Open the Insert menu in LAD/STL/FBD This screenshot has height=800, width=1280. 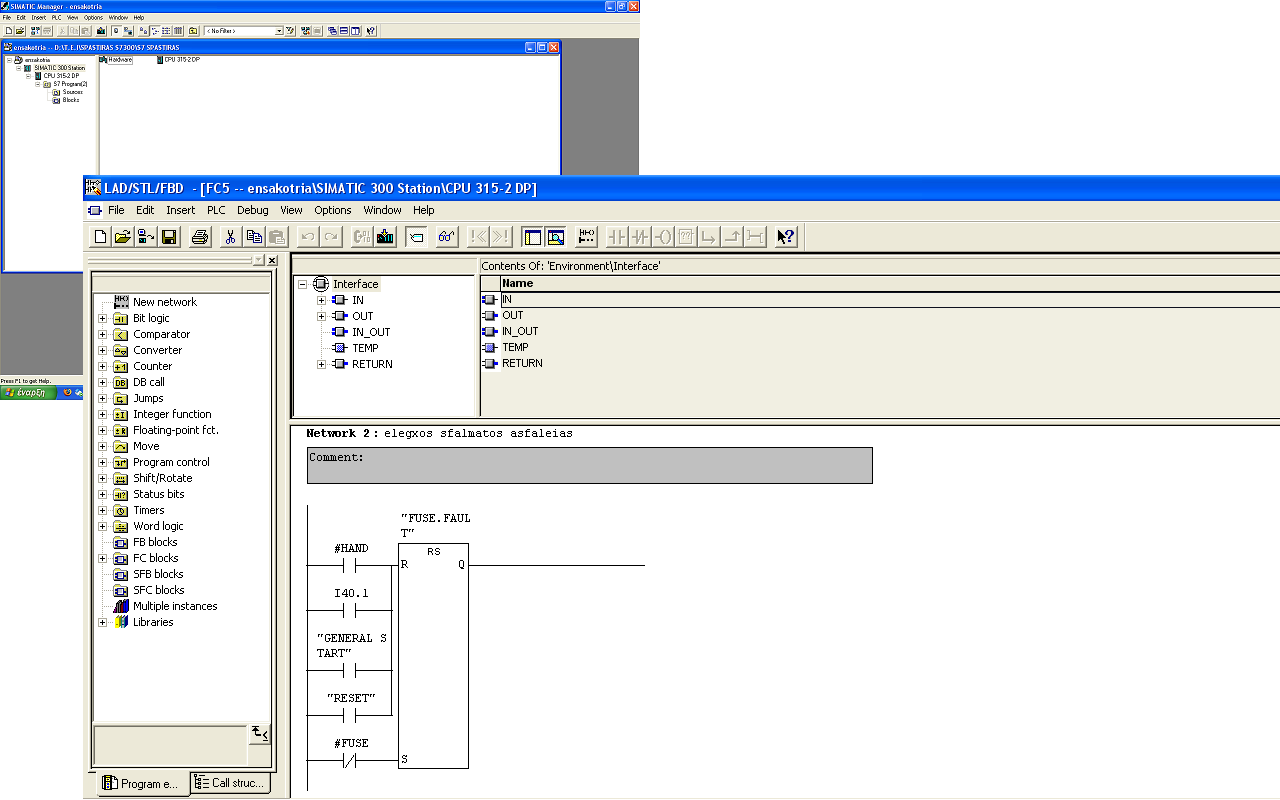pyautogui.click(x=181, y=210)
